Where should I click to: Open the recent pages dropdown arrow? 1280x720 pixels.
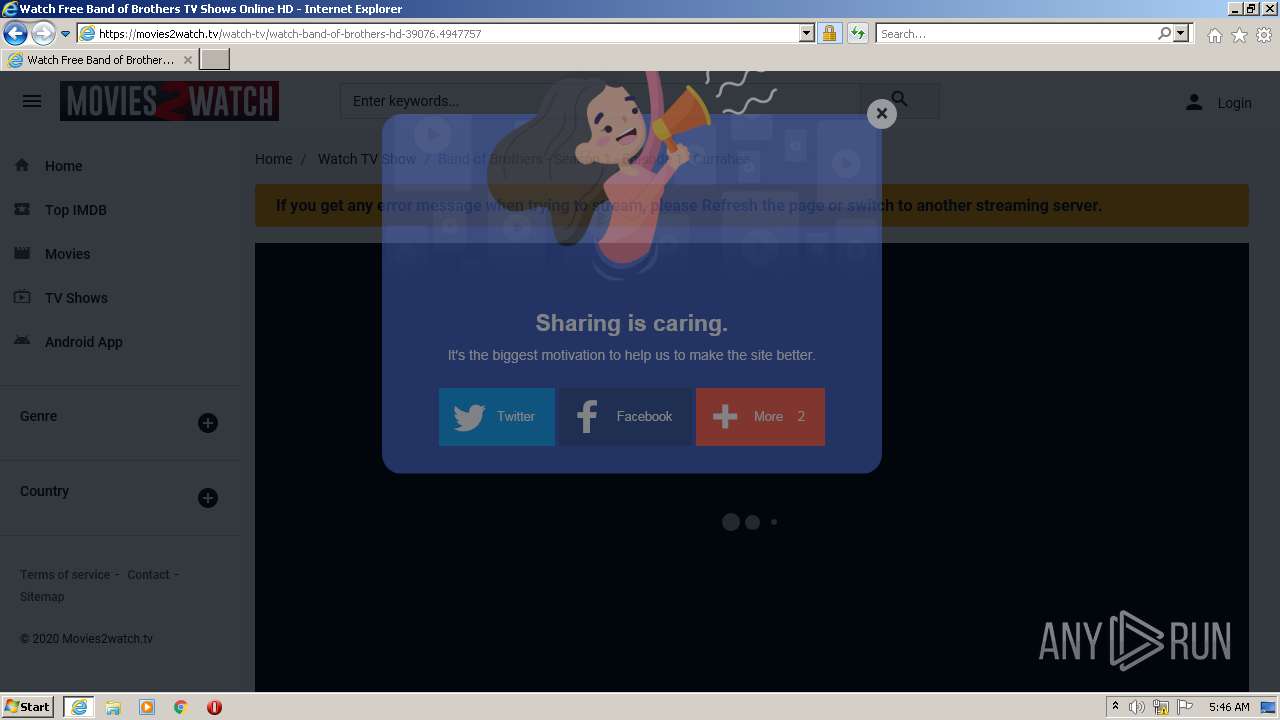pos(65,33)
